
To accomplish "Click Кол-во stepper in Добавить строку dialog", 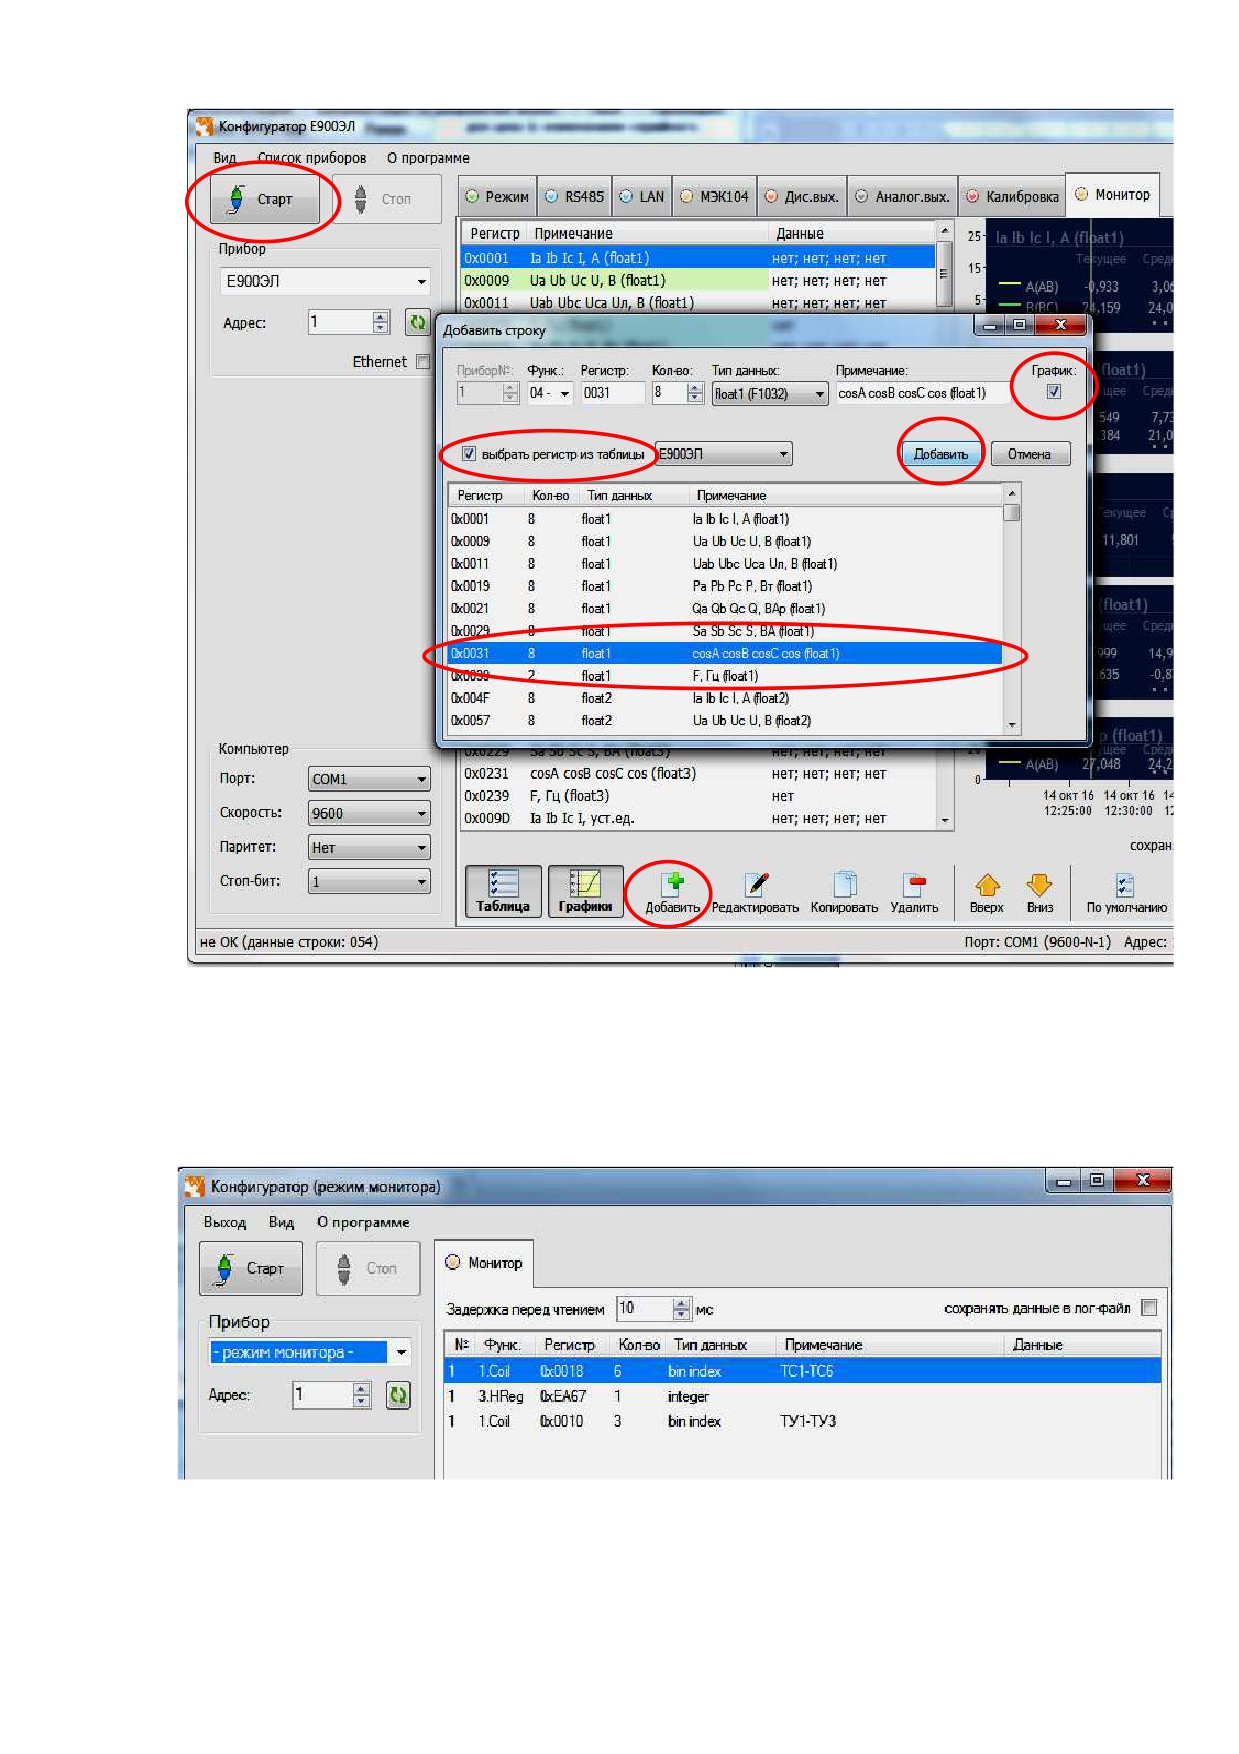I will (x=695, y=393).
